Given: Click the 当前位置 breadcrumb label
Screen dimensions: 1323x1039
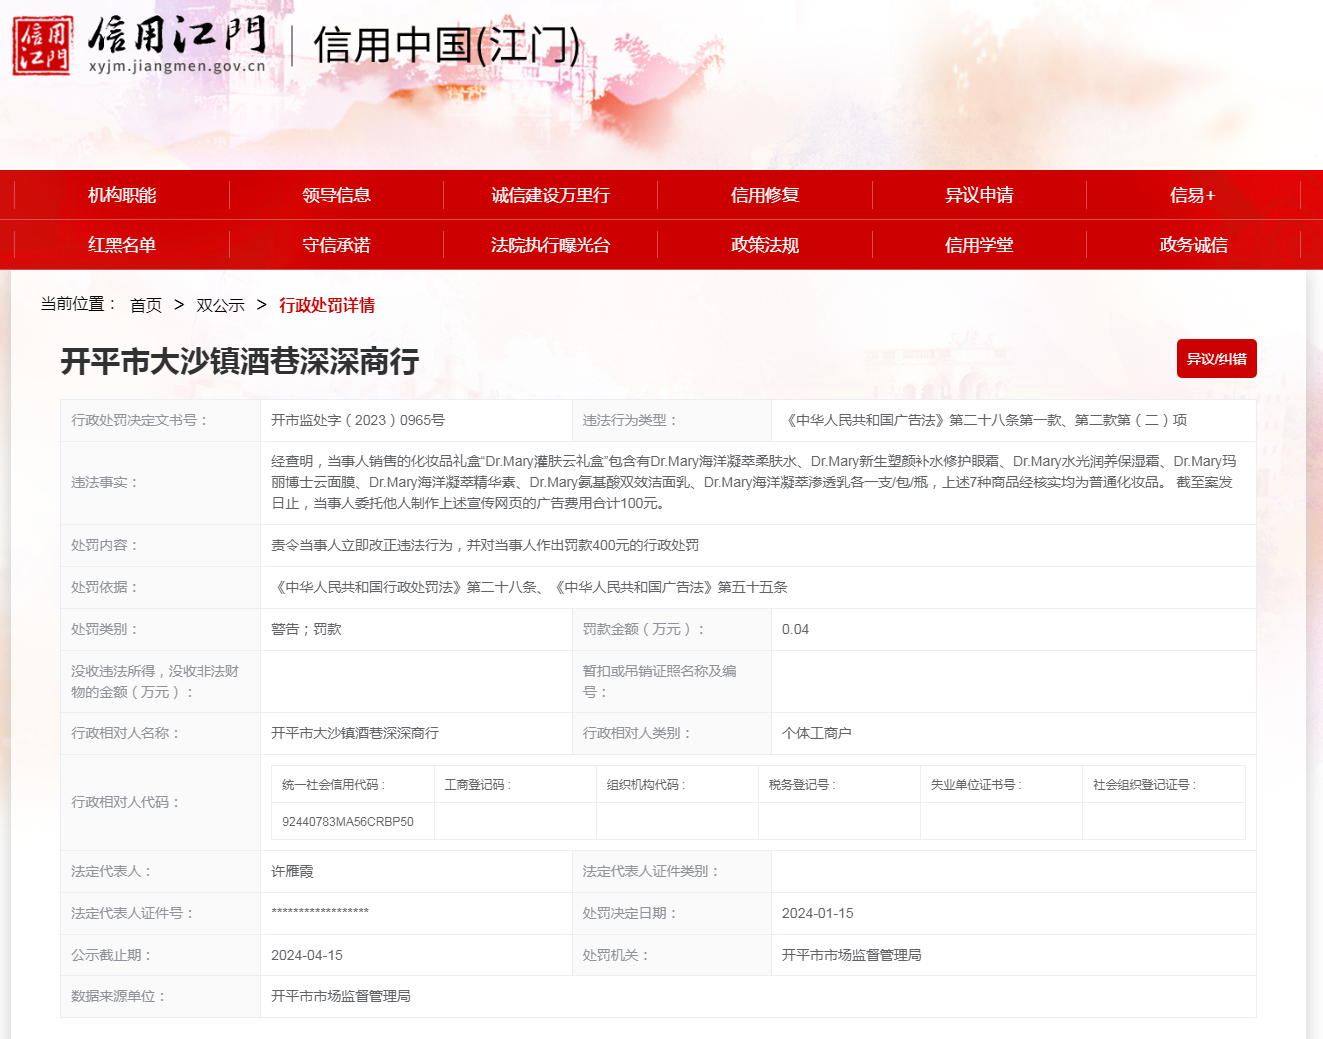Looking at the screenshot, I should (79, 303).
